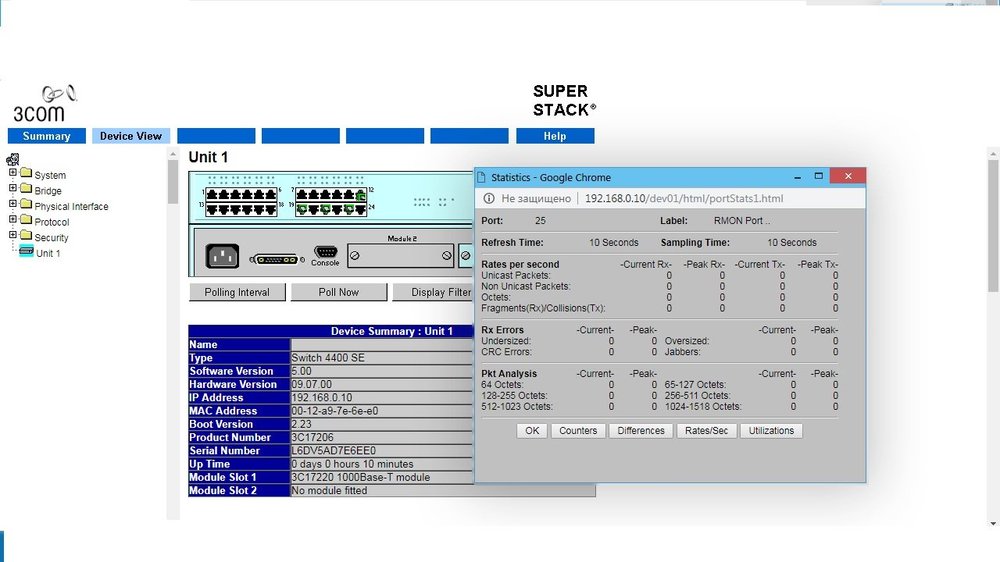This screenshot has width=1000, height=562.
Task: Expand the System folder
Action: (x=13, y=174)
